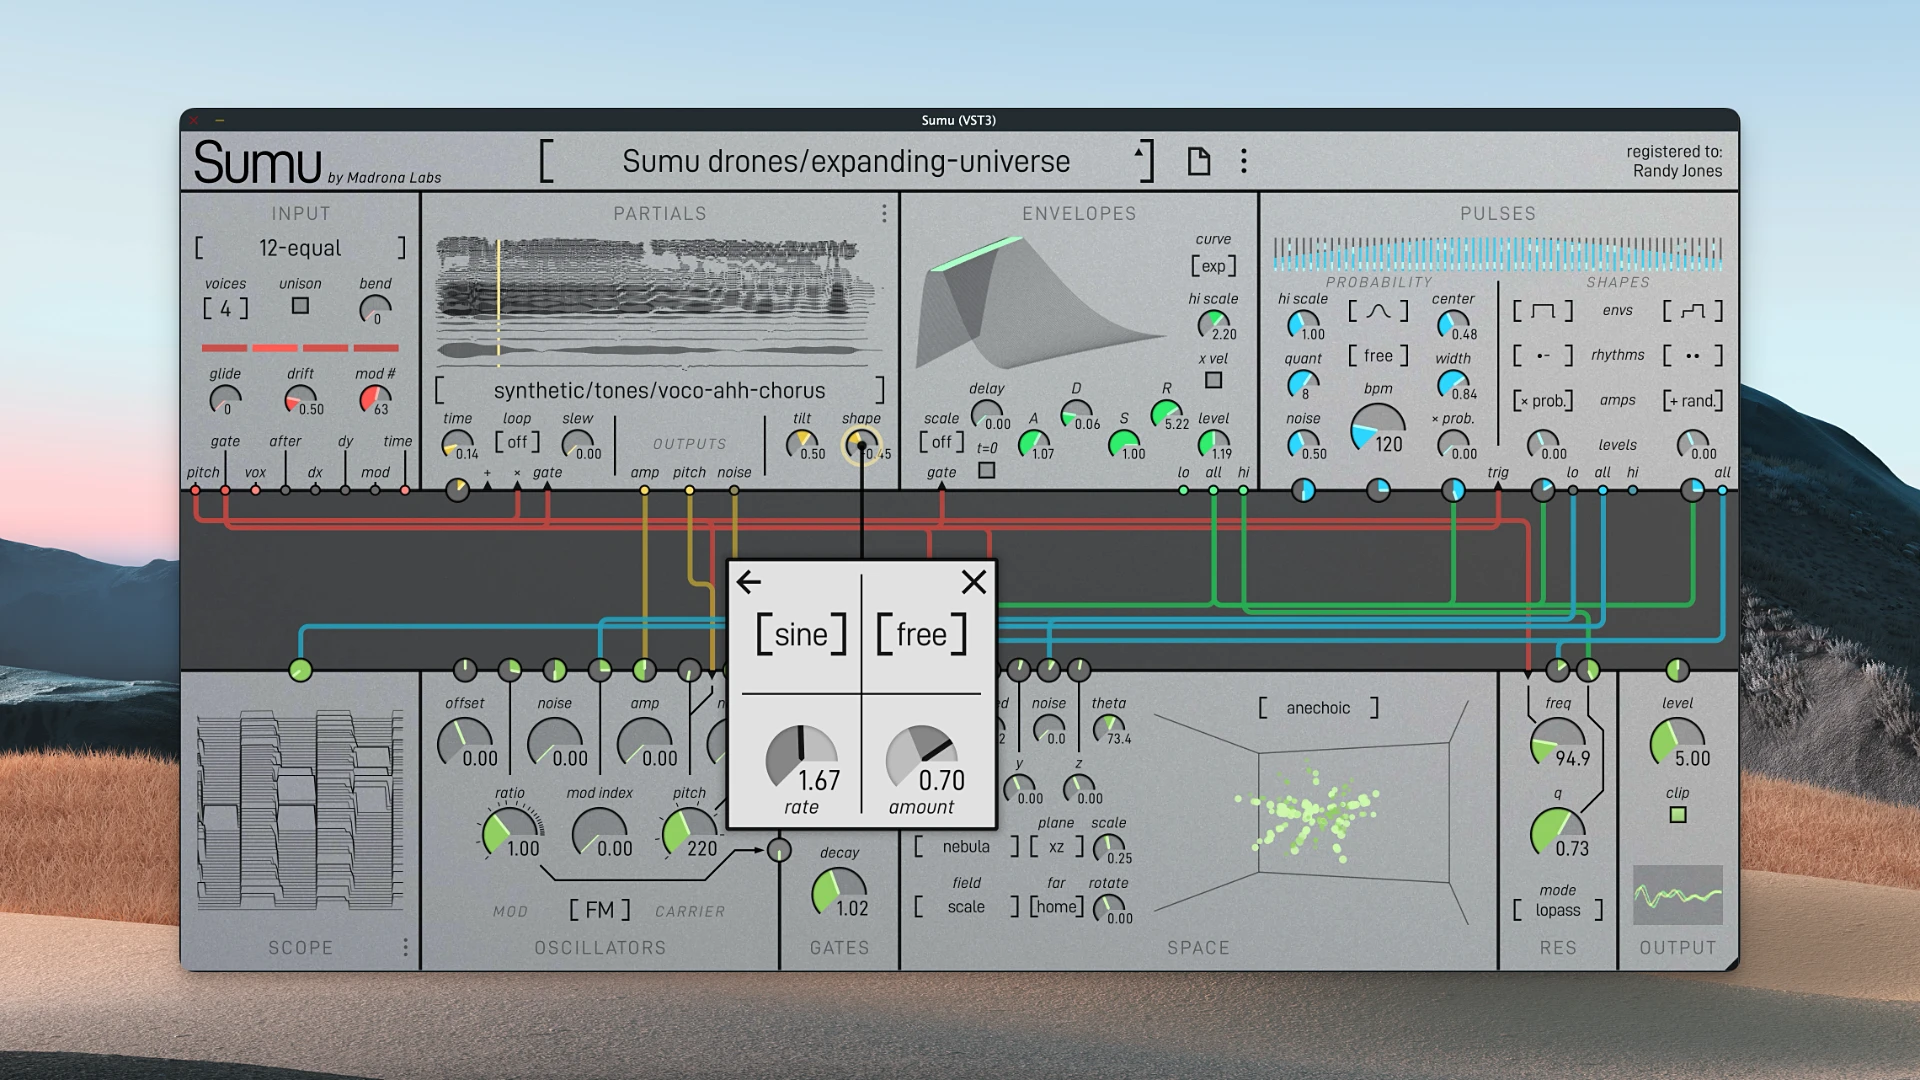Open the Sumu drones/expanding-universe preset menu
Viewport: 1920px width, 1080px height.
[x=845, y=161]
